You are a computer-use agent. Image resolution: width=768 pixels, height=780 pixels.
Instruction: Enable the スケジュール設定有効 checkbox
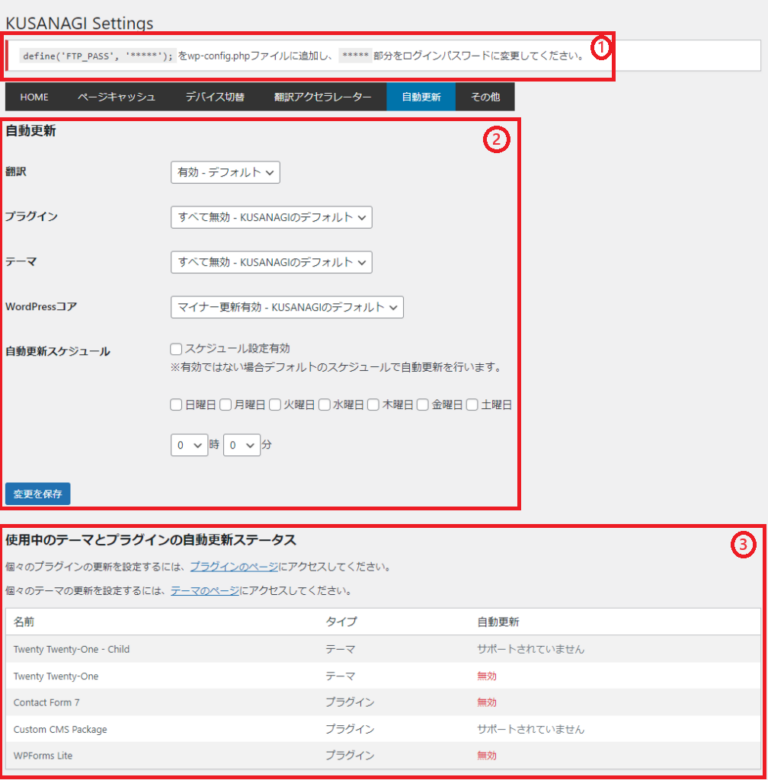[176, 349]
